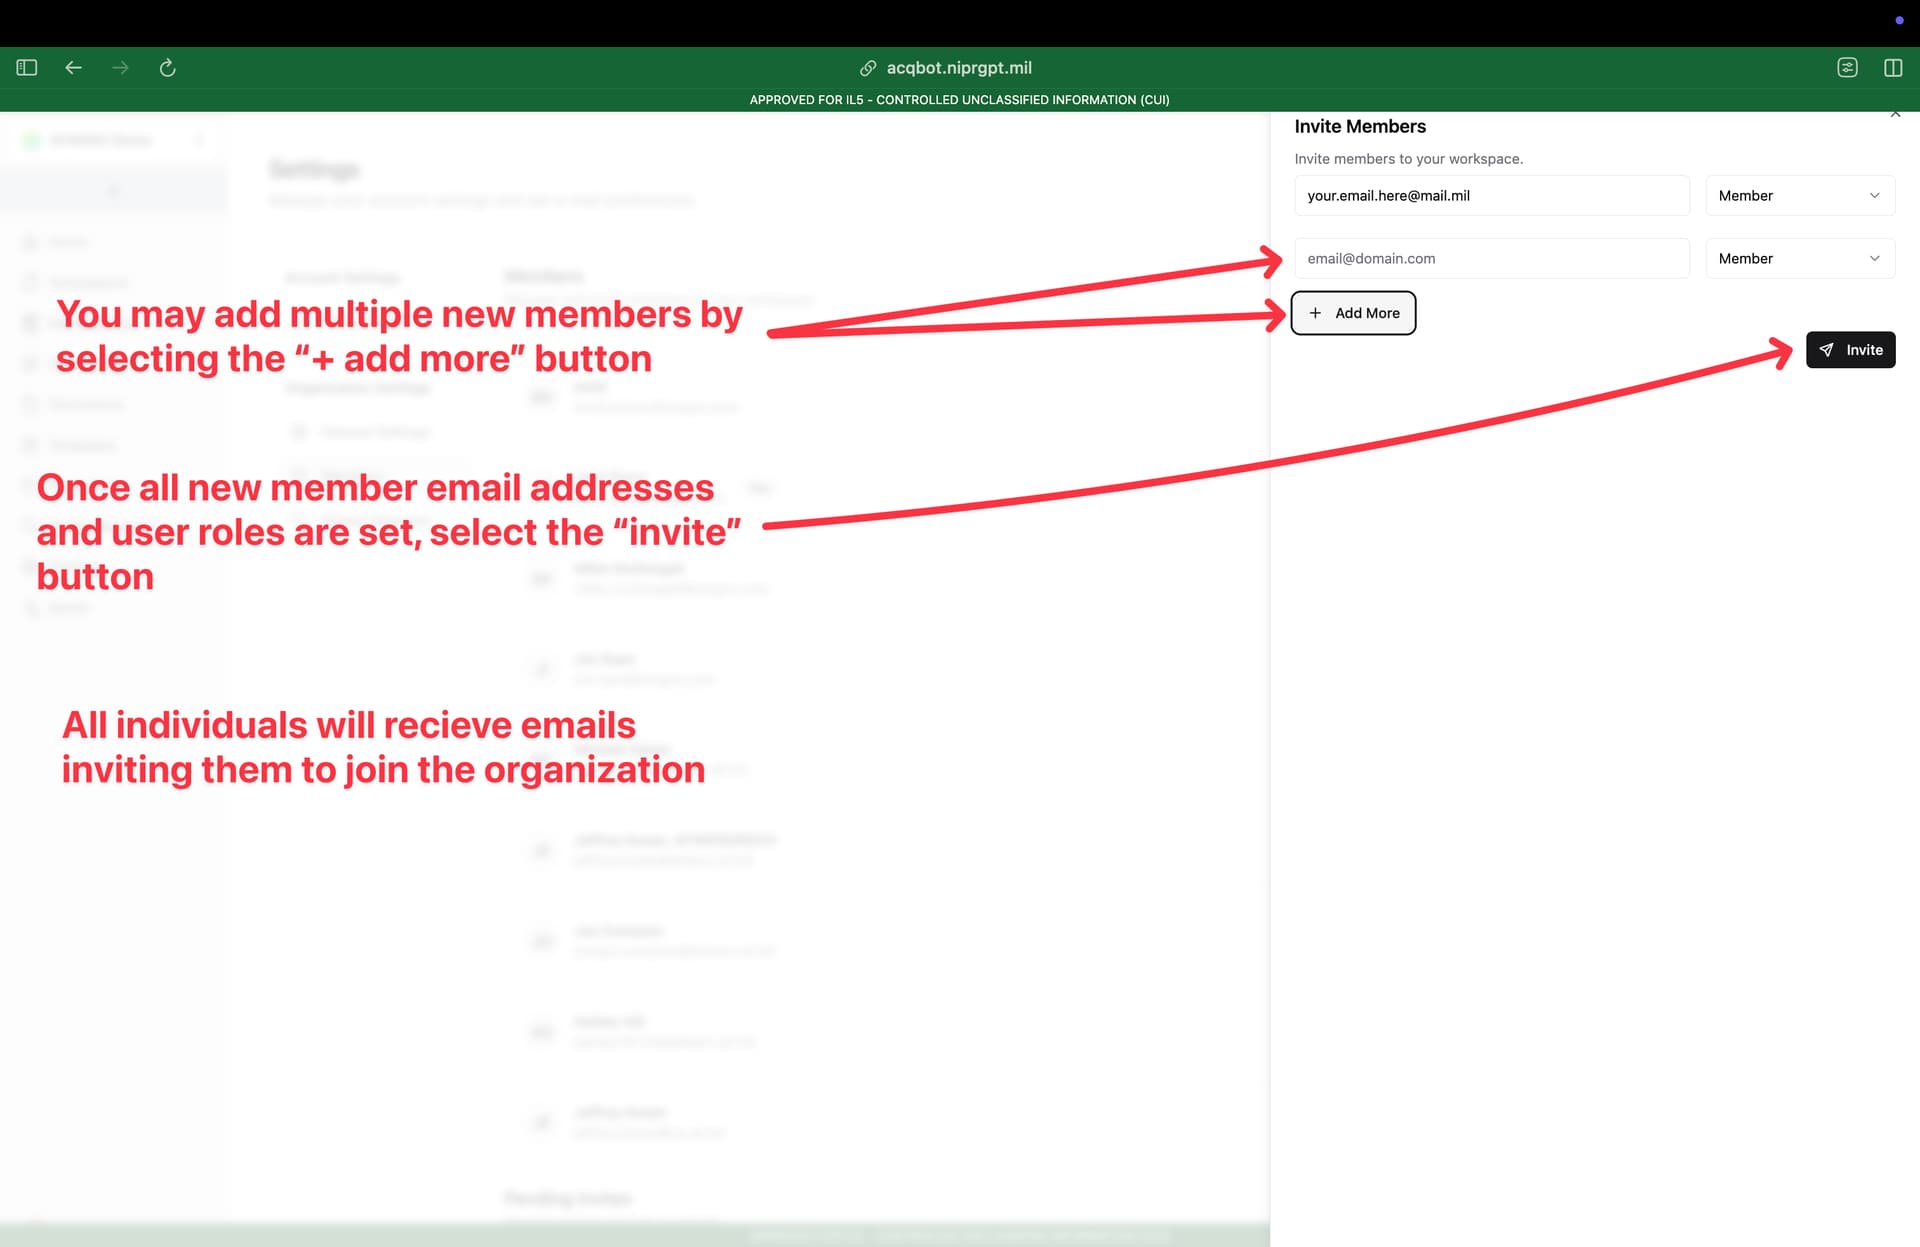Image resolution: width=1920 pixels, height=1247 pixels.
Task: Click the acqbot.niprgpt.mil address bar
Action: pos(958,68)
